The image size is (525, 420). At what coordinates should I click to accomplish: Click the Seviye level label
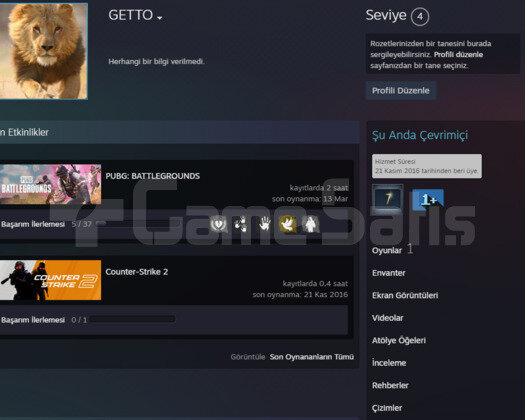click(x=386, y=15)
